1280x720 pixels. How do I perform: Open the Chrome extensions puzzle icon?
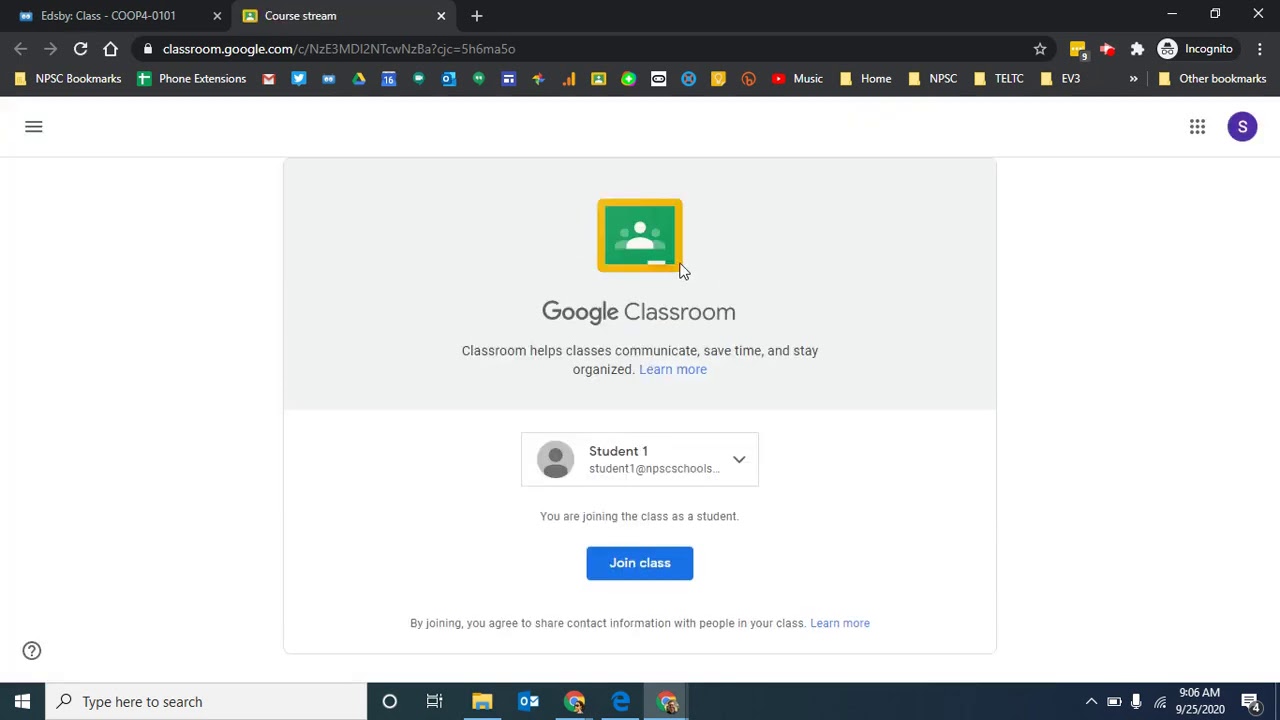coord(1137,48)
